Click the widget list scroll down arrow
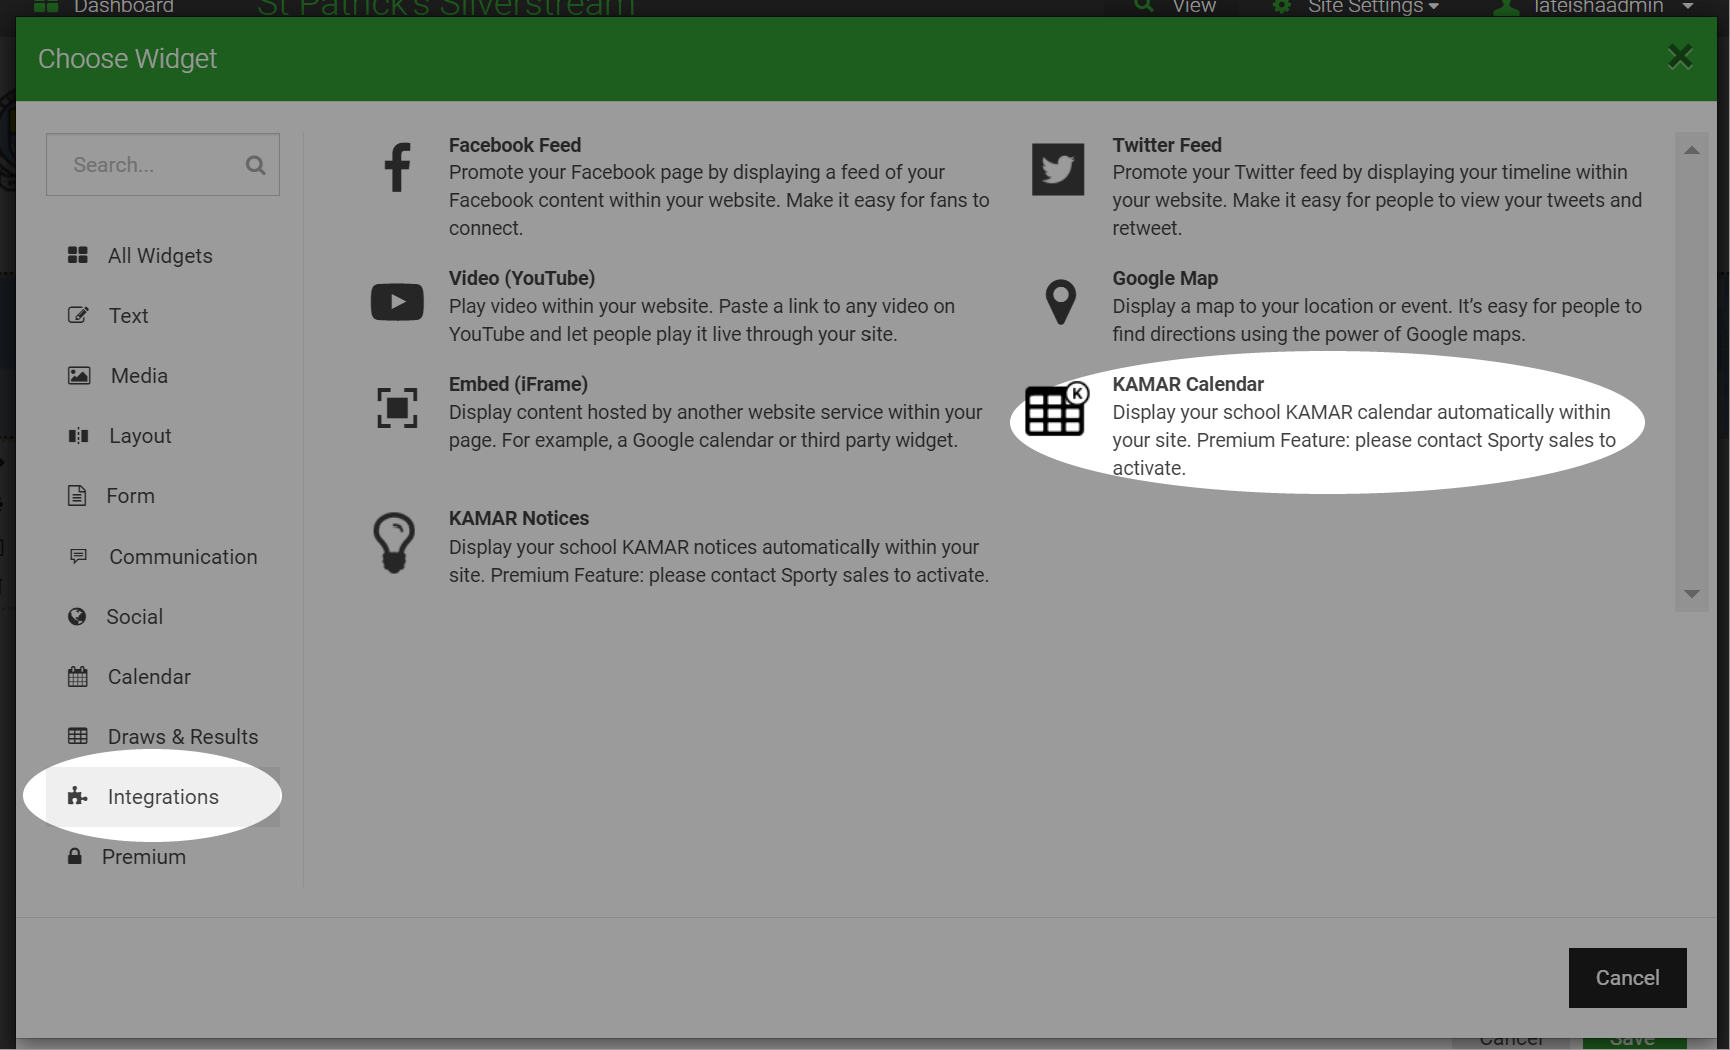 1692,594
